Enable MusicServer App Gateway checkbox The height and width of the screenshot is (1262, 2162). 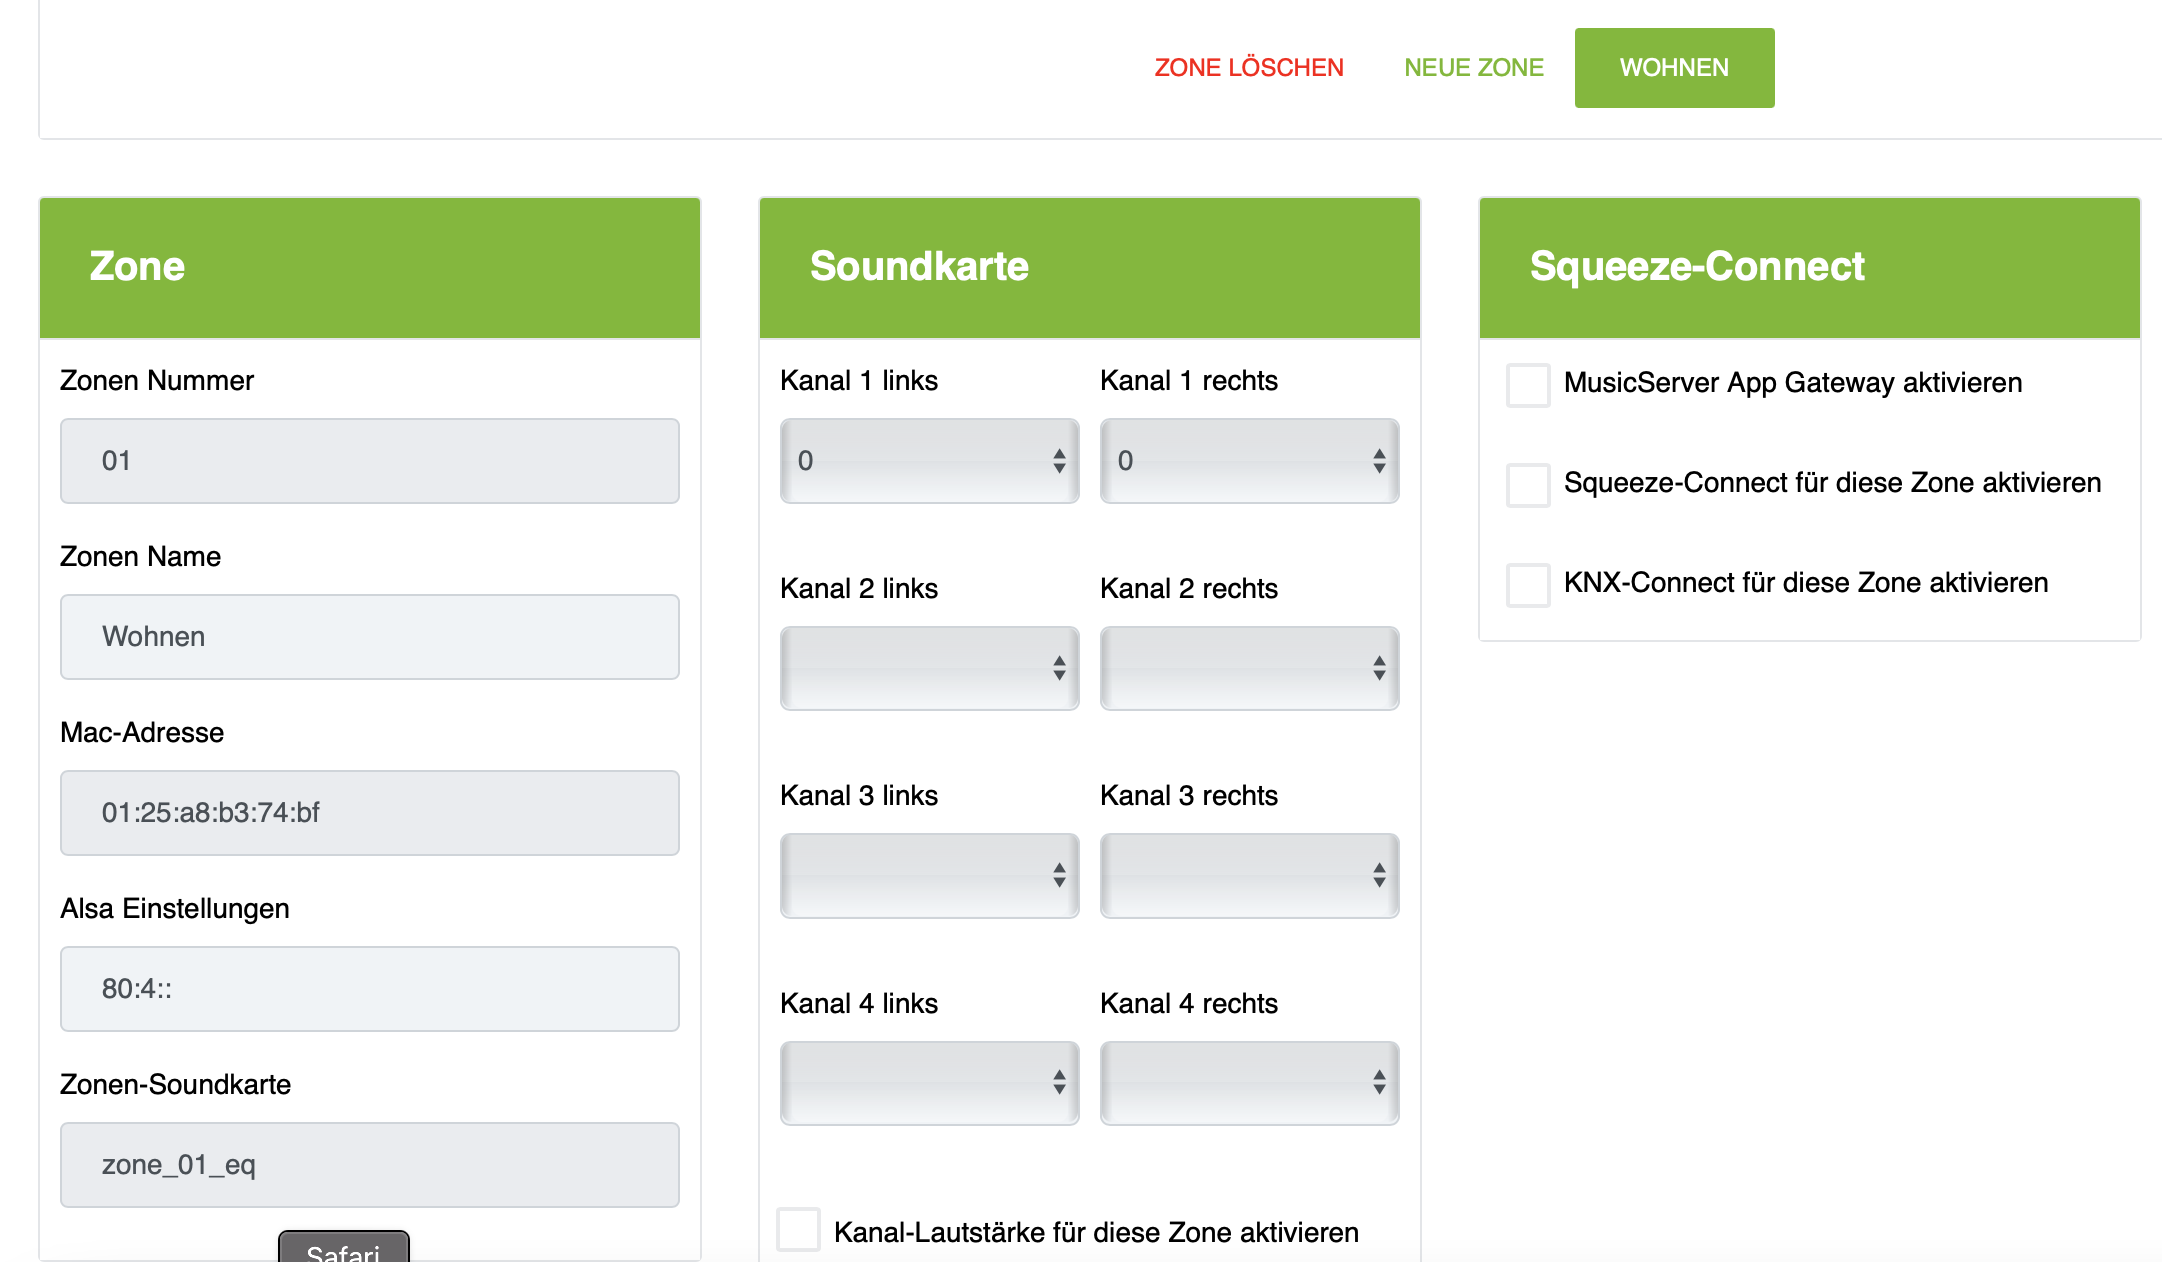click(x=1528, y=385)
